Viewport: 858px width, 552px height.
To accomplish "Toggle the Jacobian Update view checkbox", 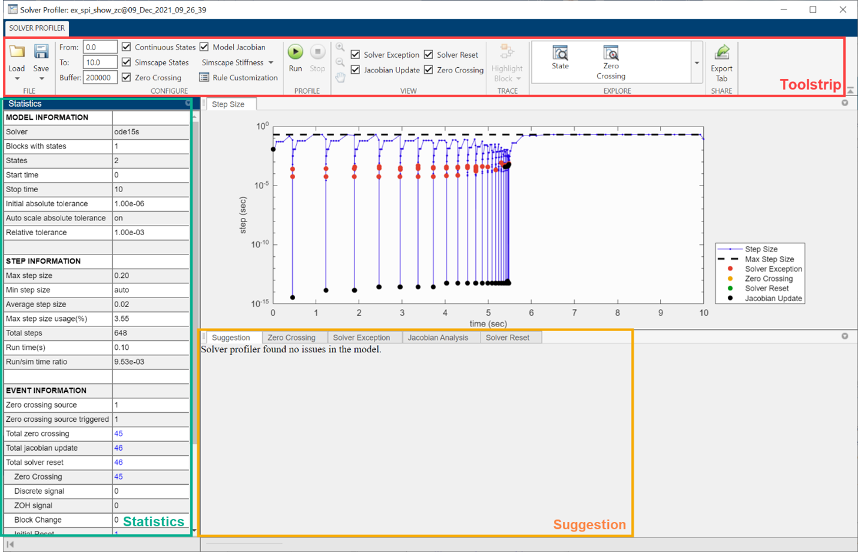I will pos(355,70).
